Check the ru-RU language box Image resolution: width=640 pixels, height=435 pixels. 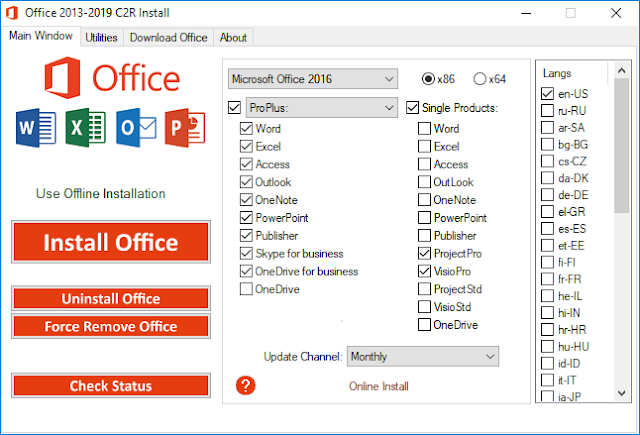pyautogui.click(x=547, y=110)
